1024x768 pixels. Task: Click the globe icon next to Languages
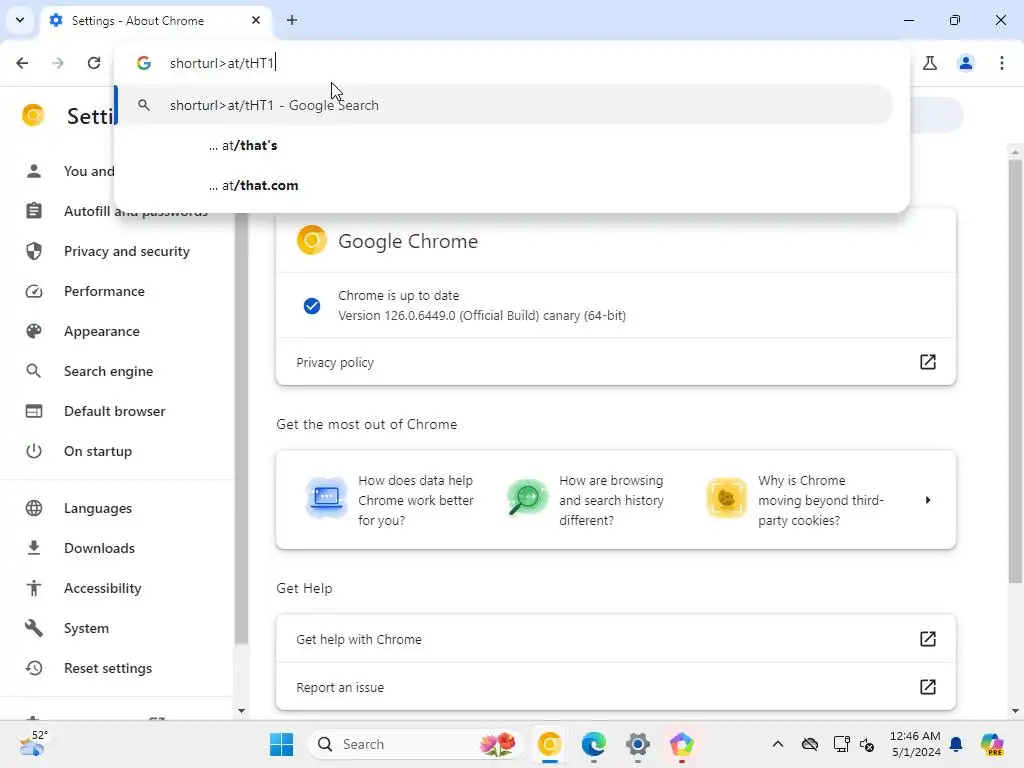click(x=34, y=508)
